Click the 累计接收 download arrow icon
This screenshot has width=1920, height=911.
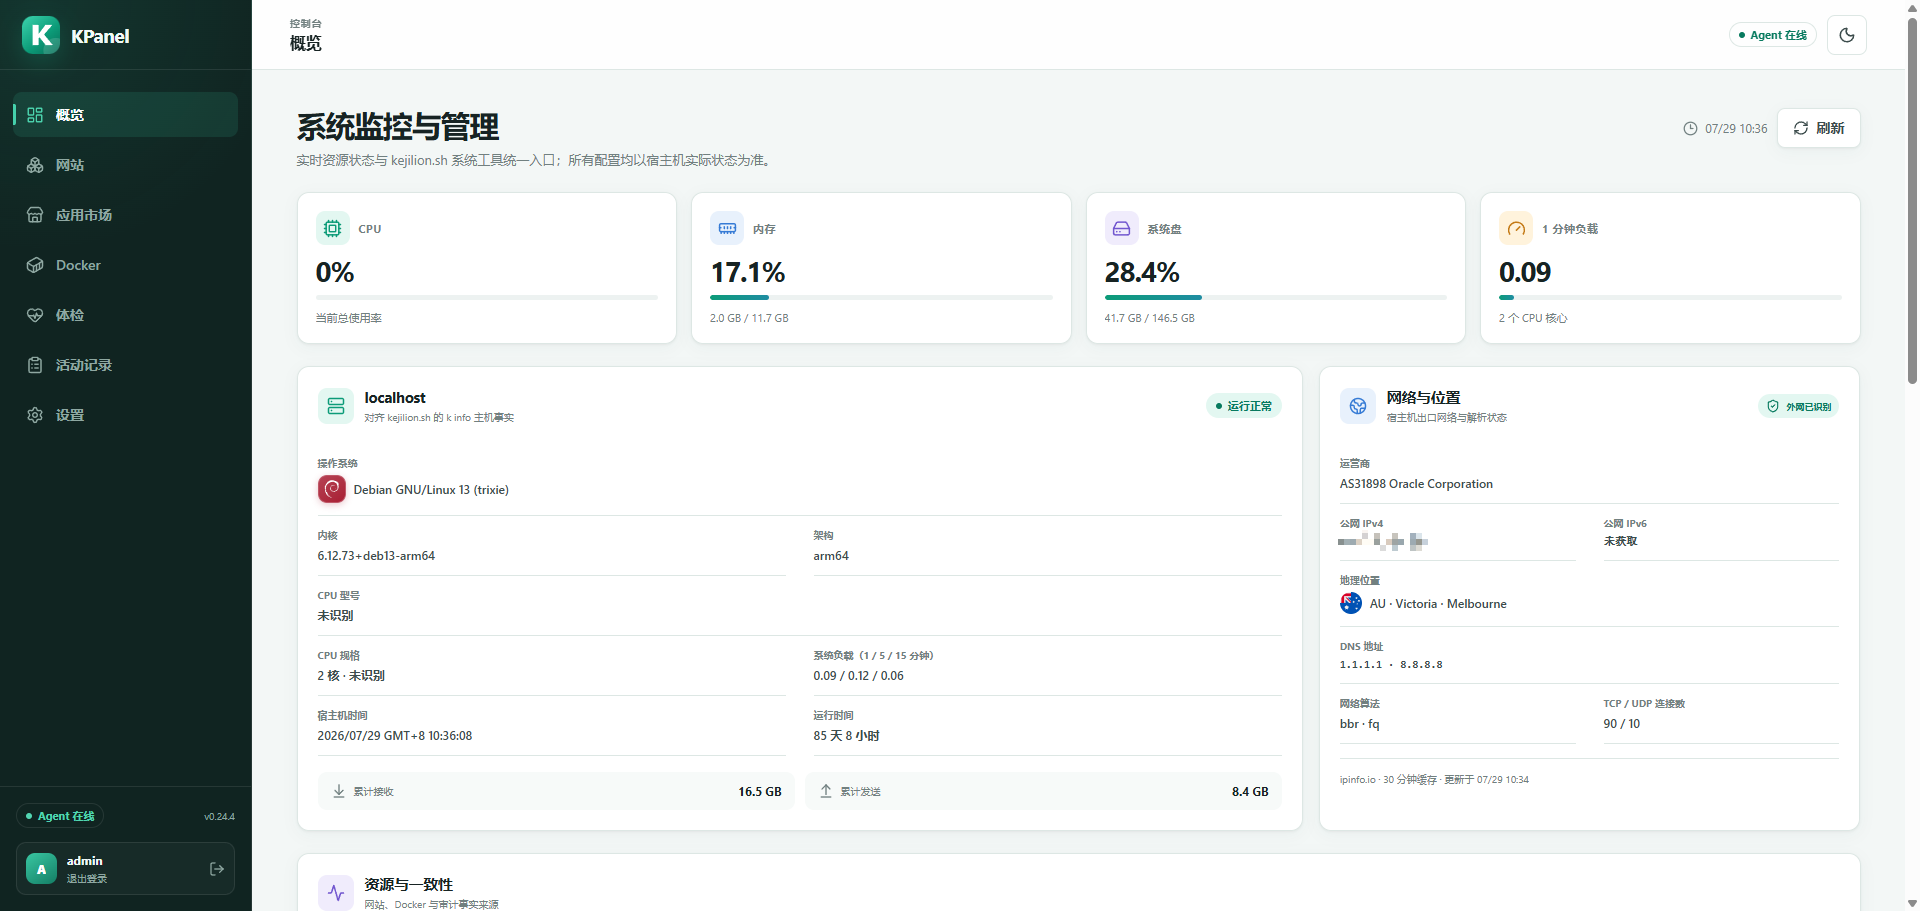pos(339,791)
